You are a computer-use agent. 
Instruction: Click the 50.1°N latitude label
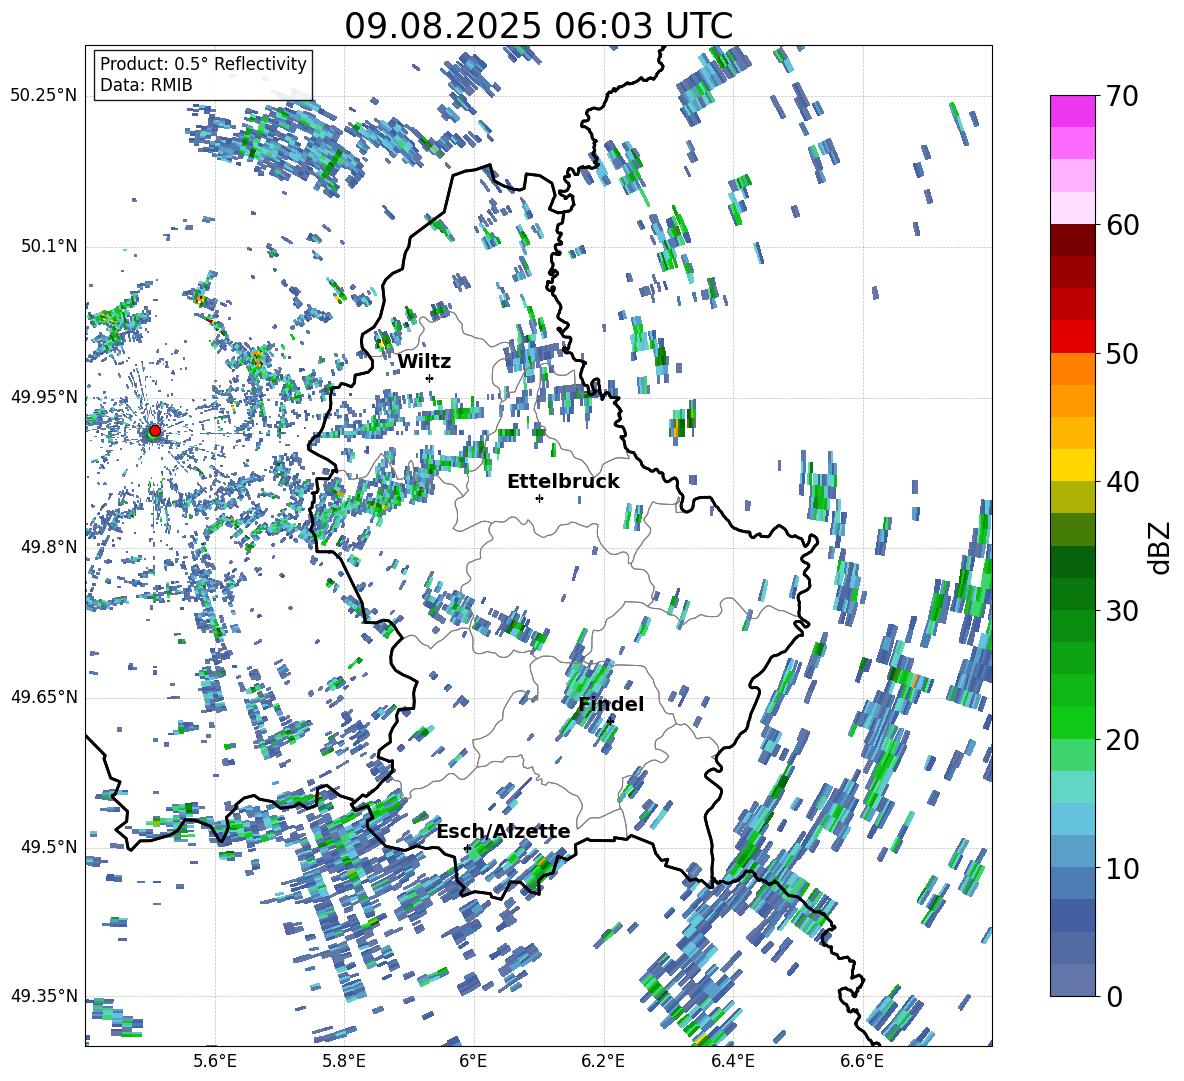(50, 247)
